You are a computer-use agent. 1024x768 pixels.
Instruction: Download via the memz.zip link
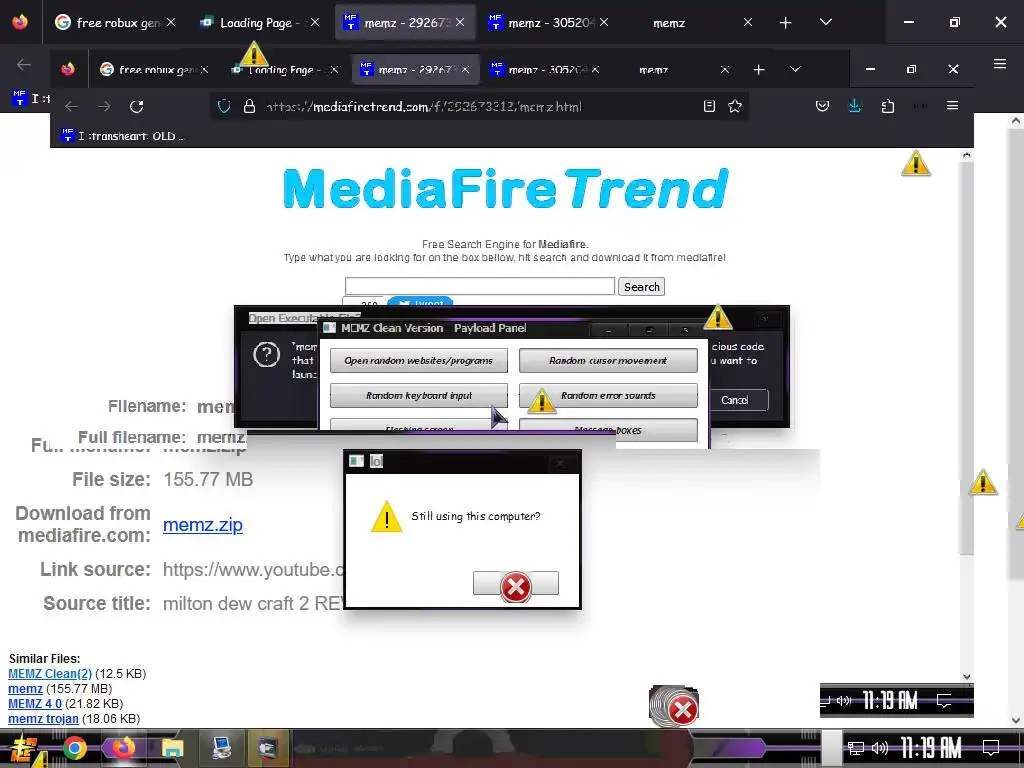coord(202,524)
